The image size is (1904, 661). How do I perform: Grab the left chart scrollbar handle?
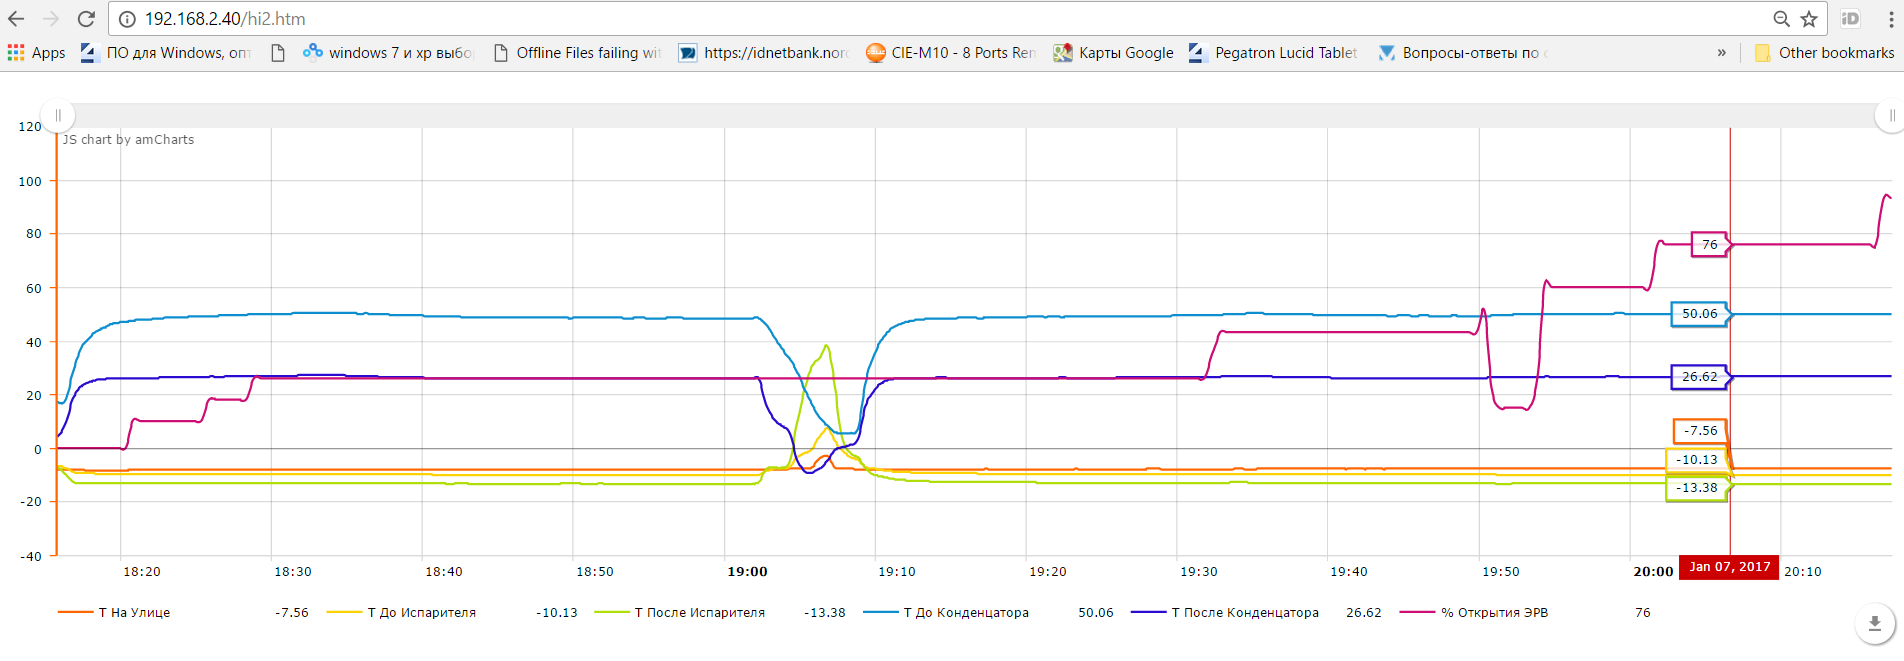(x=58, y=116)
